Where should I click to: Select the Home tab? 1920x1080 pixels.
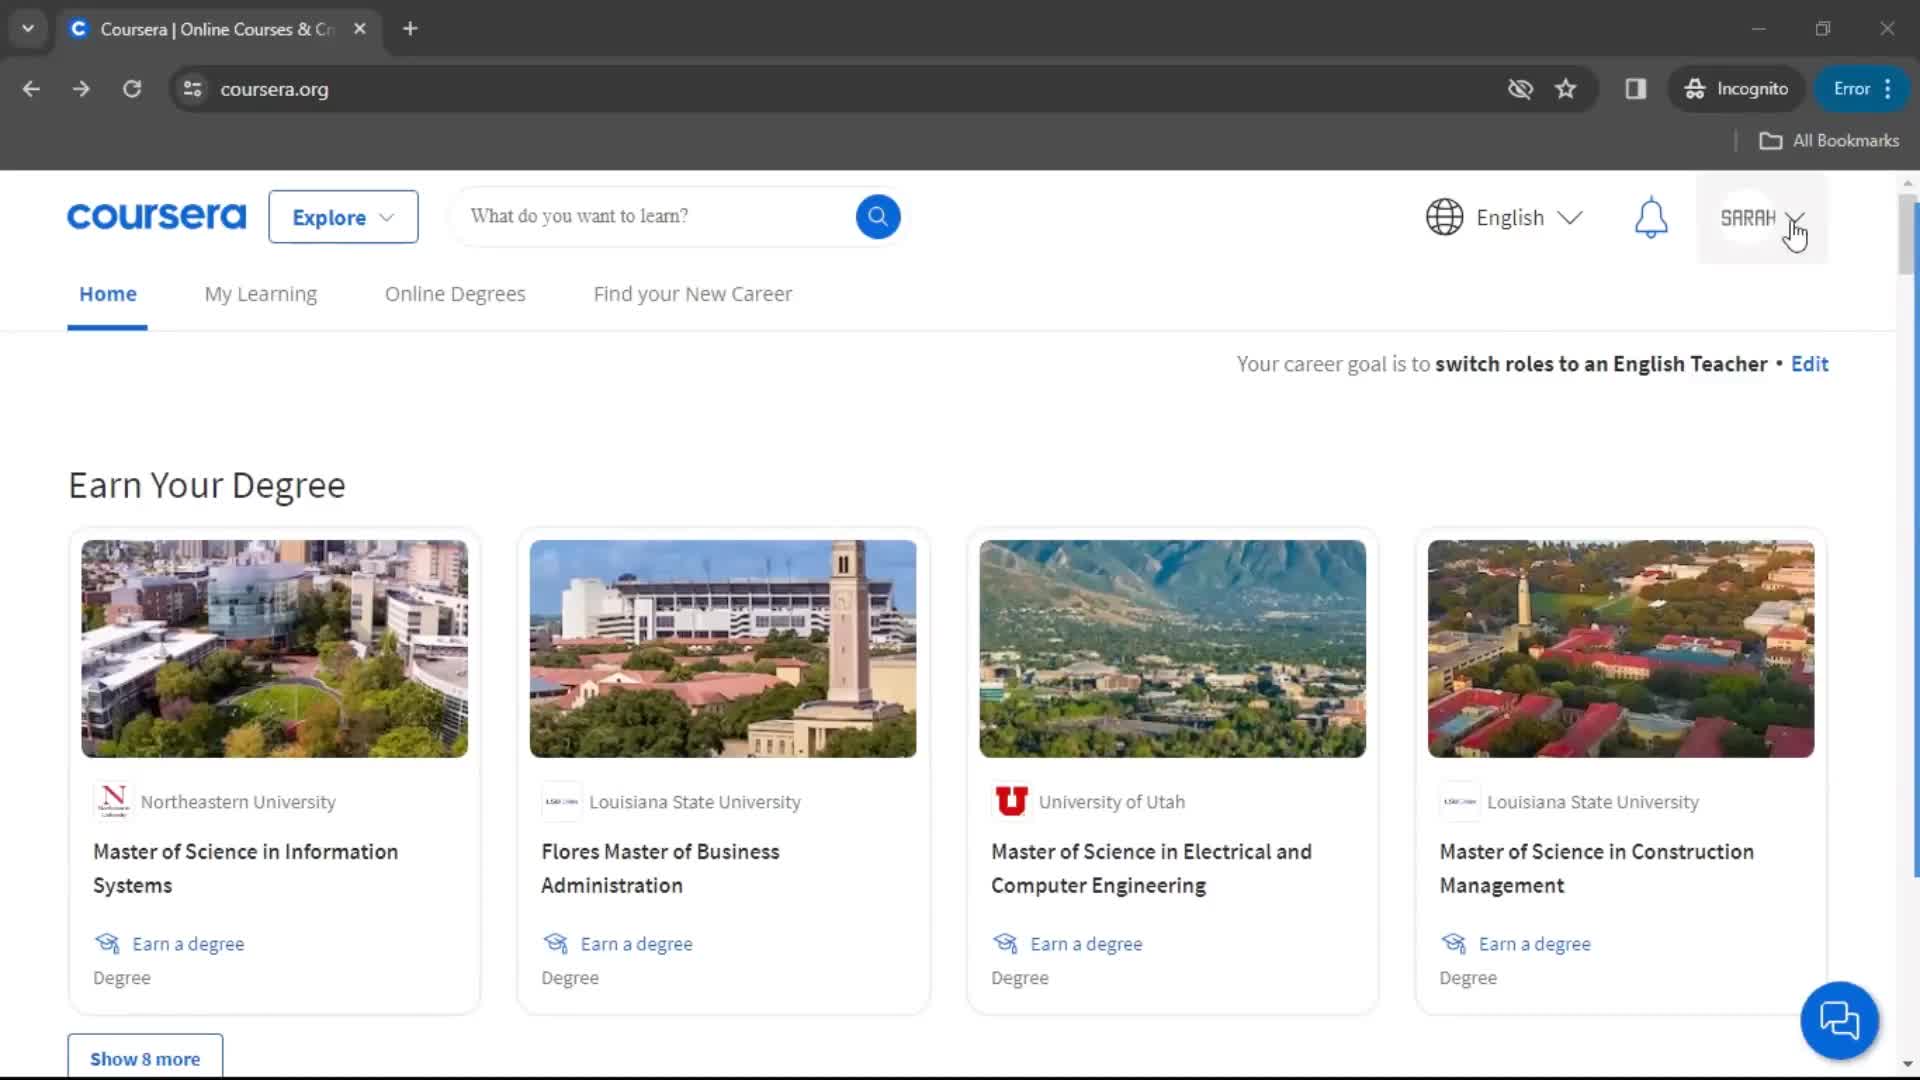107,294
